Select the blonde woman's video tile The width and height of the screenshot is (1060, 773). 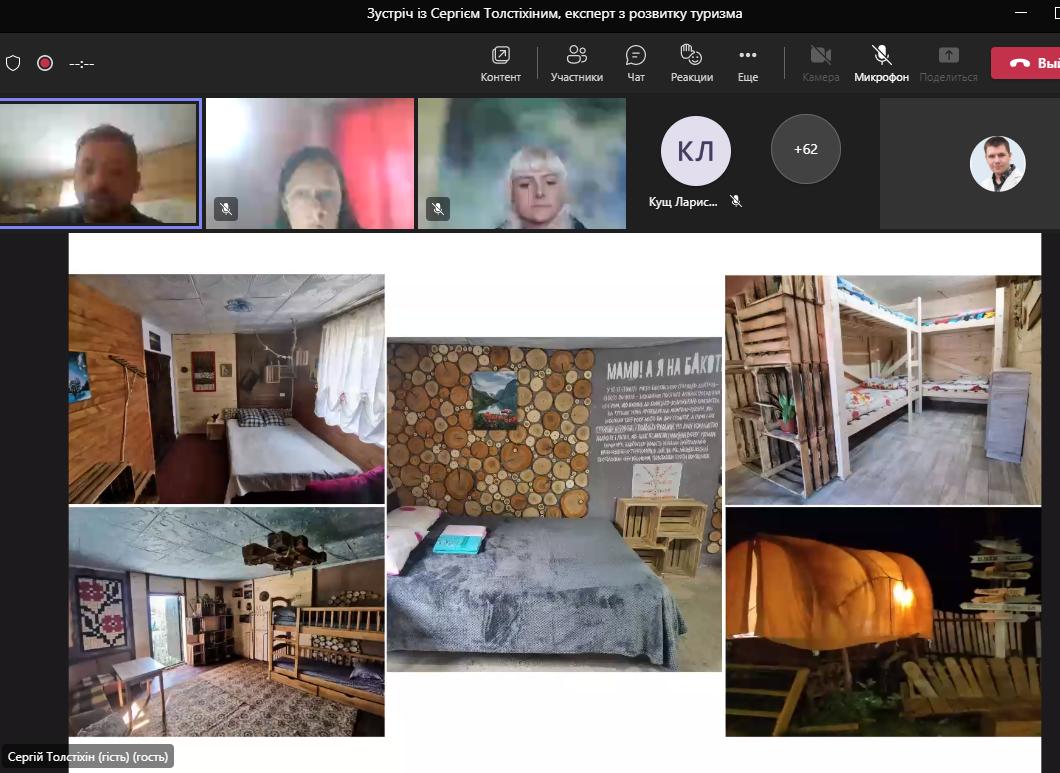click(521, 164)
